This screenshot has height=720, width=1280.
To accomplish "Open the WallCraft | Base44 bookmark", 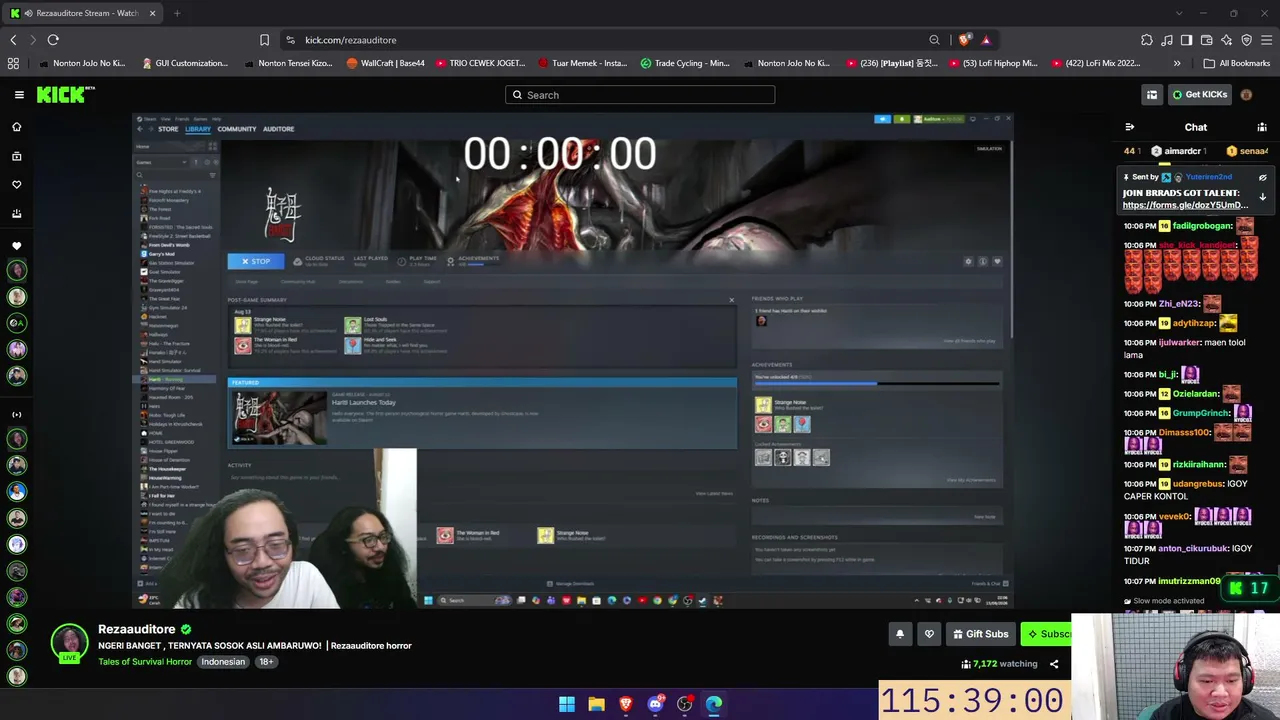I will pos(386,63).
